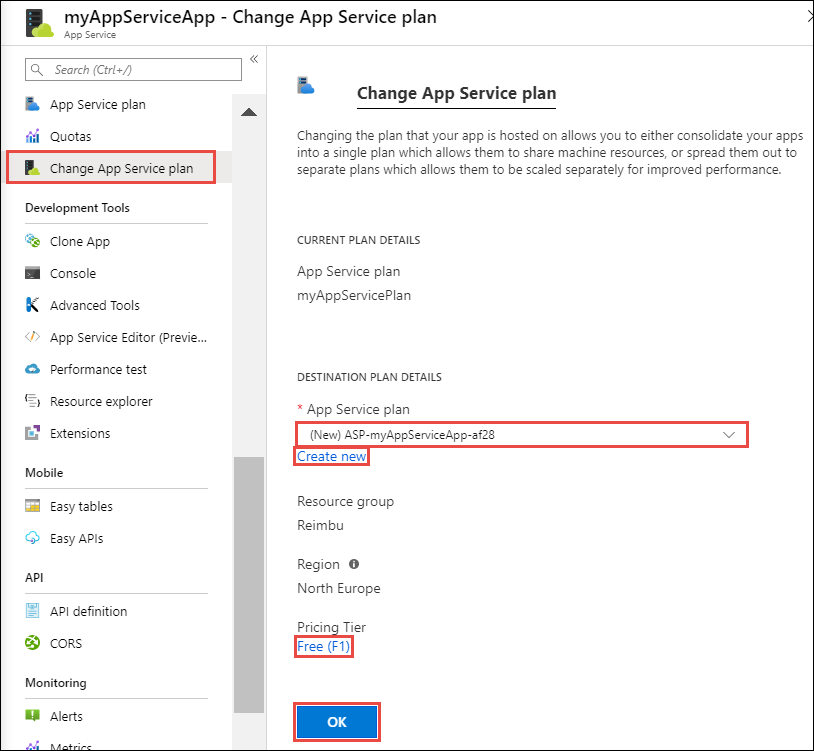
Task: Open the Alerts item under Monitoring
Action: click(66, 716)
